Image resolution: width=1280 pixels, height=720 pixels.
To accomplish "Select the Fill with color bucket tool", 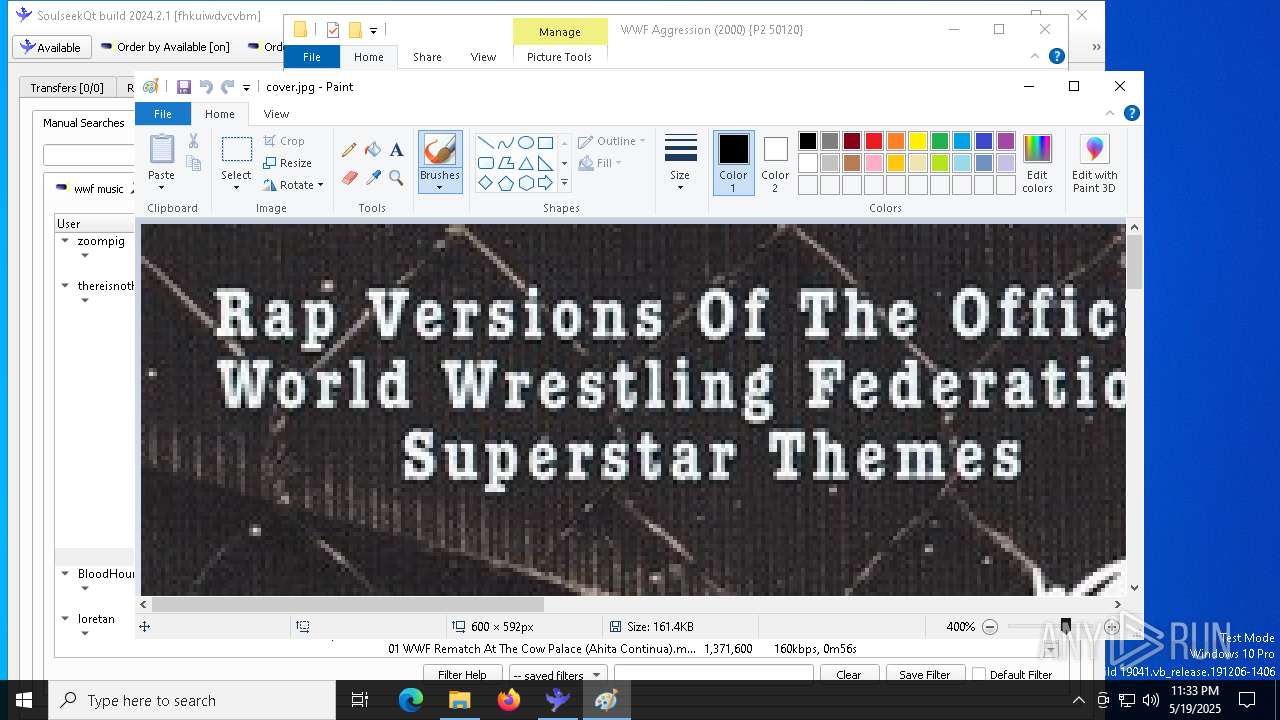I will coord(373,150).
